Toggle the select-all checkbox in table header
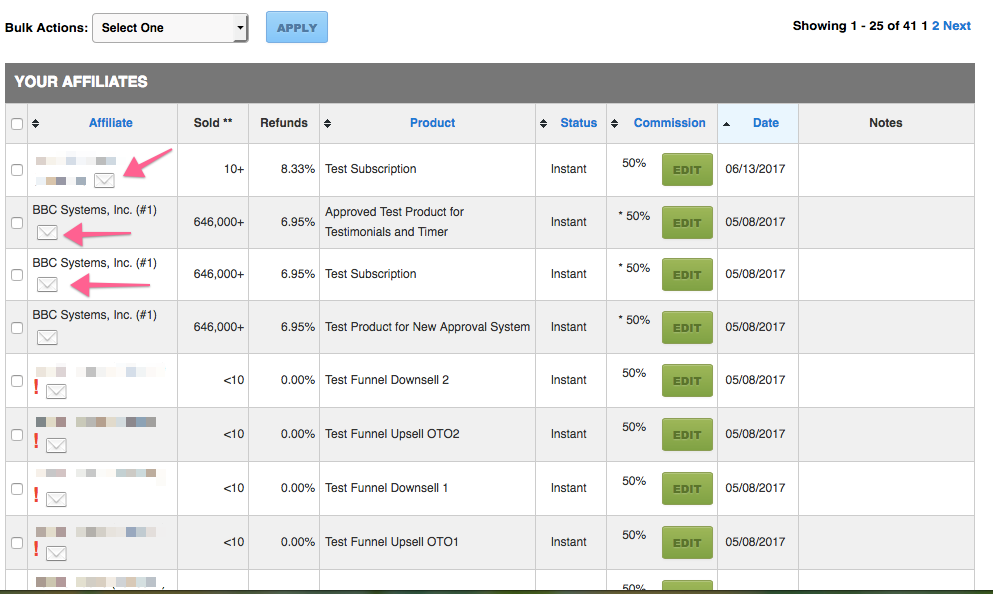The width and height of the screenshot is (993, 594). tap(16, 124)
